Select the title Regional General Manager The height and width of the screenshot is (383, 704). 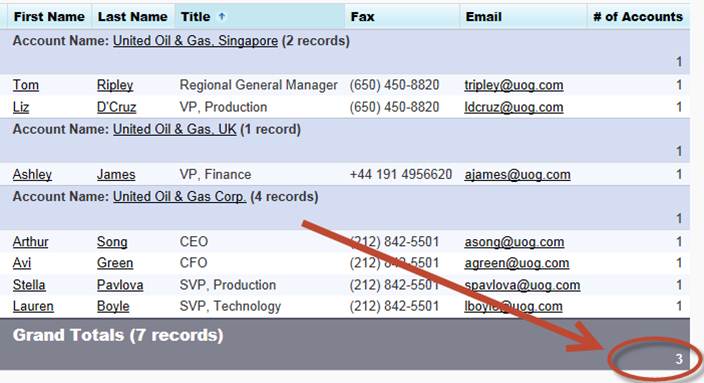pyautogui.click(x=258, y=85)
